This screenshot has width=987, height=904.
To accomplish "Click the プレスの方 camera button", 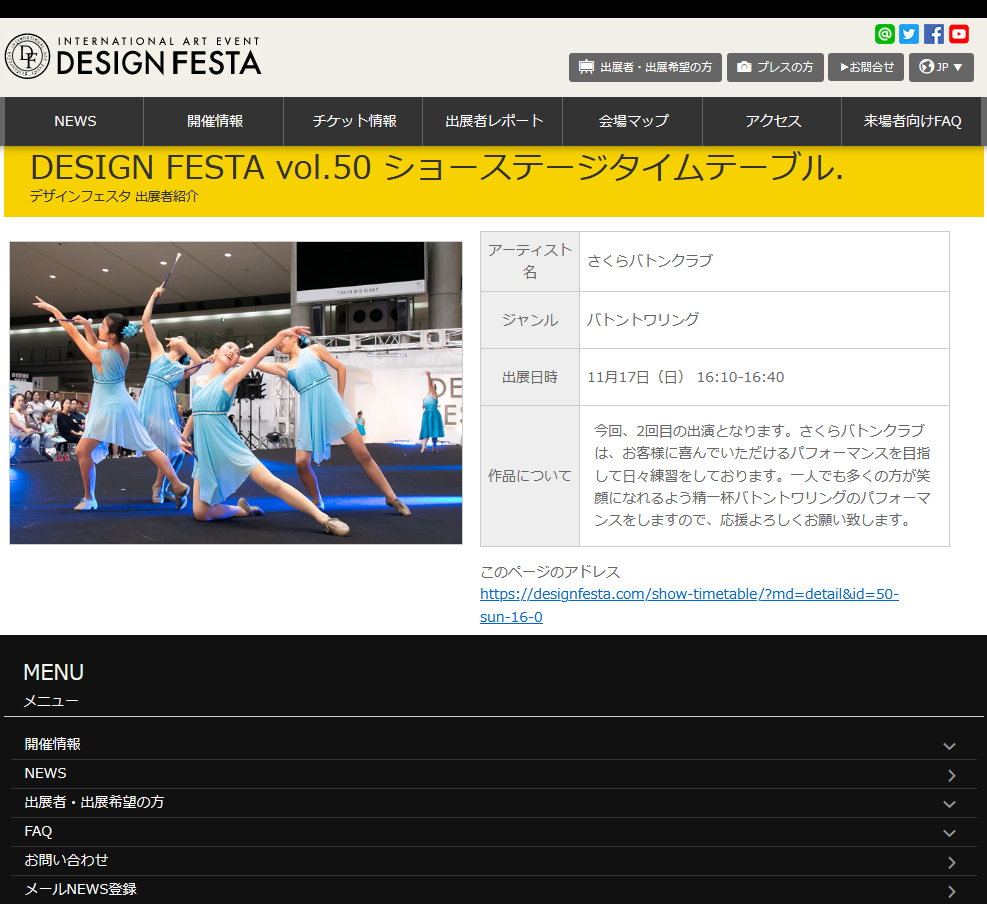I will tap(775, 67).
